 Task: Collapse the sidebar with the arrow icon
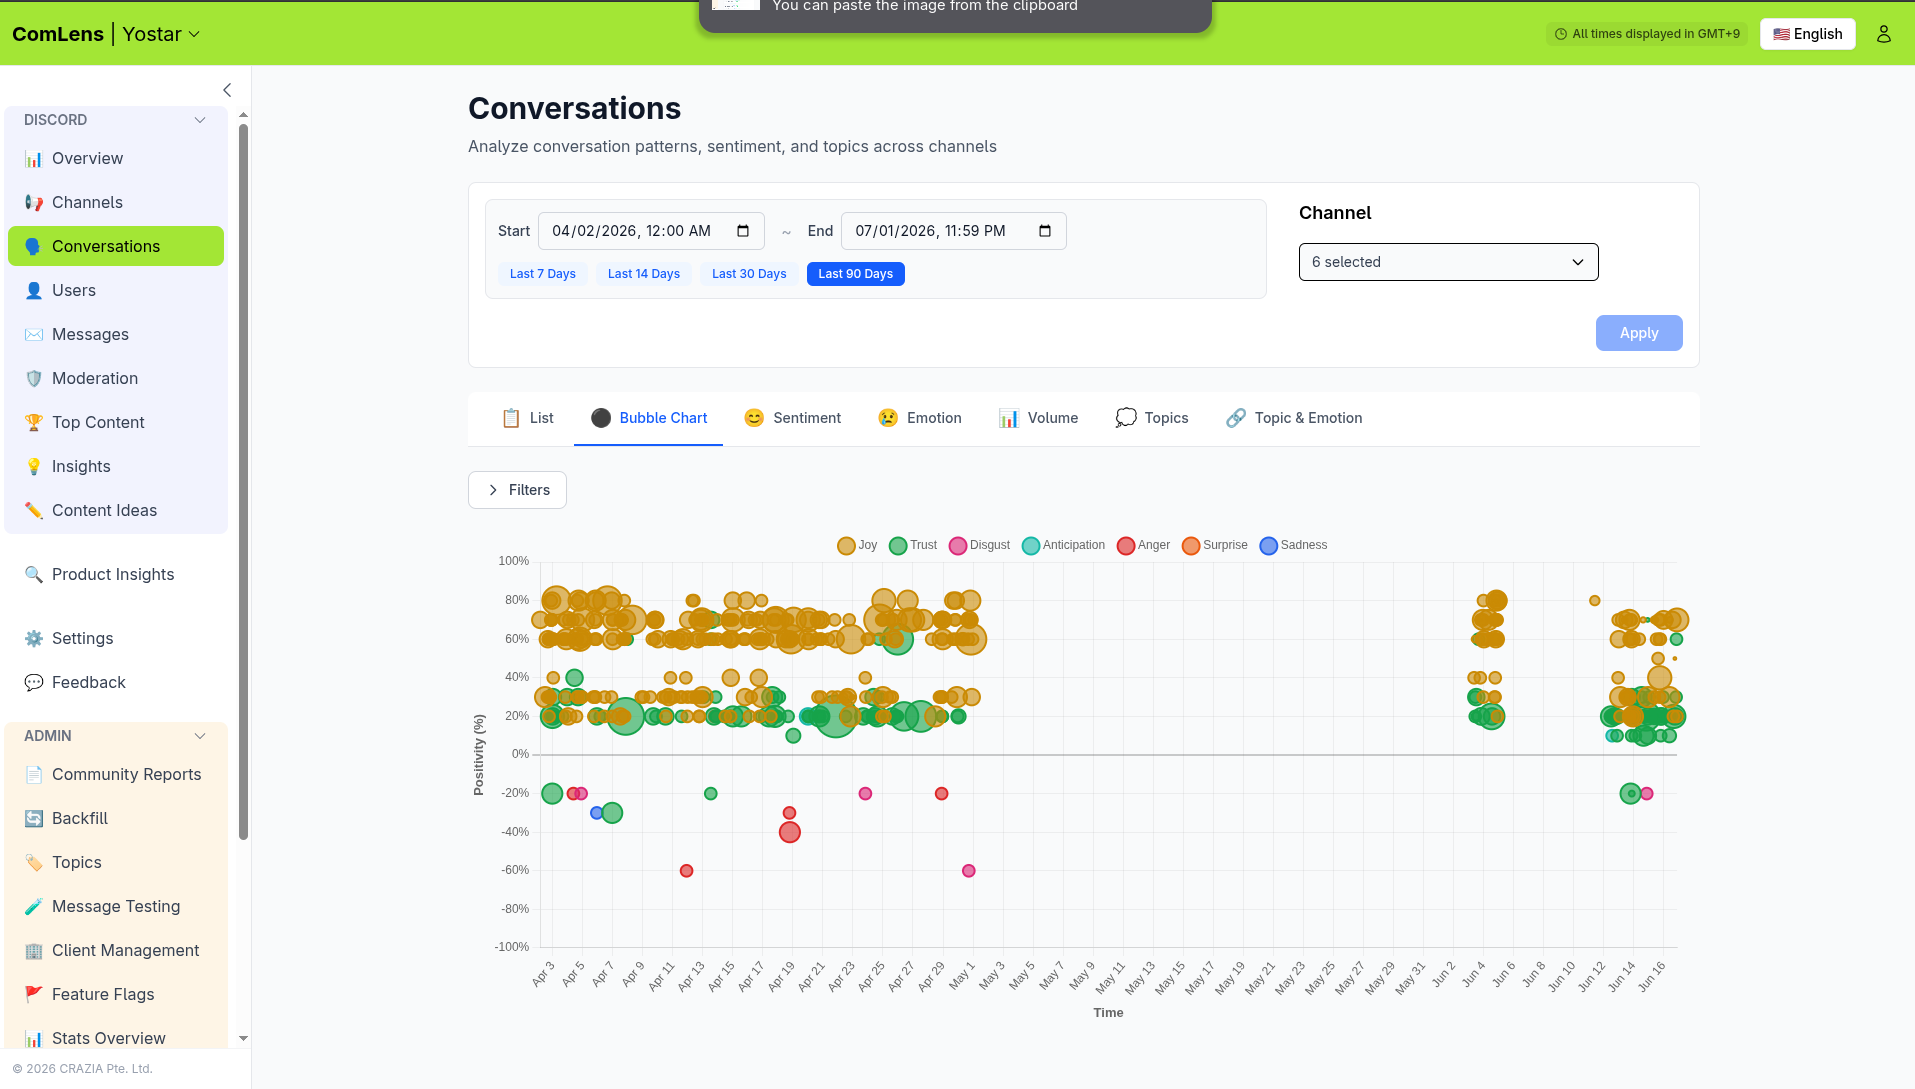tap(227, 90)
